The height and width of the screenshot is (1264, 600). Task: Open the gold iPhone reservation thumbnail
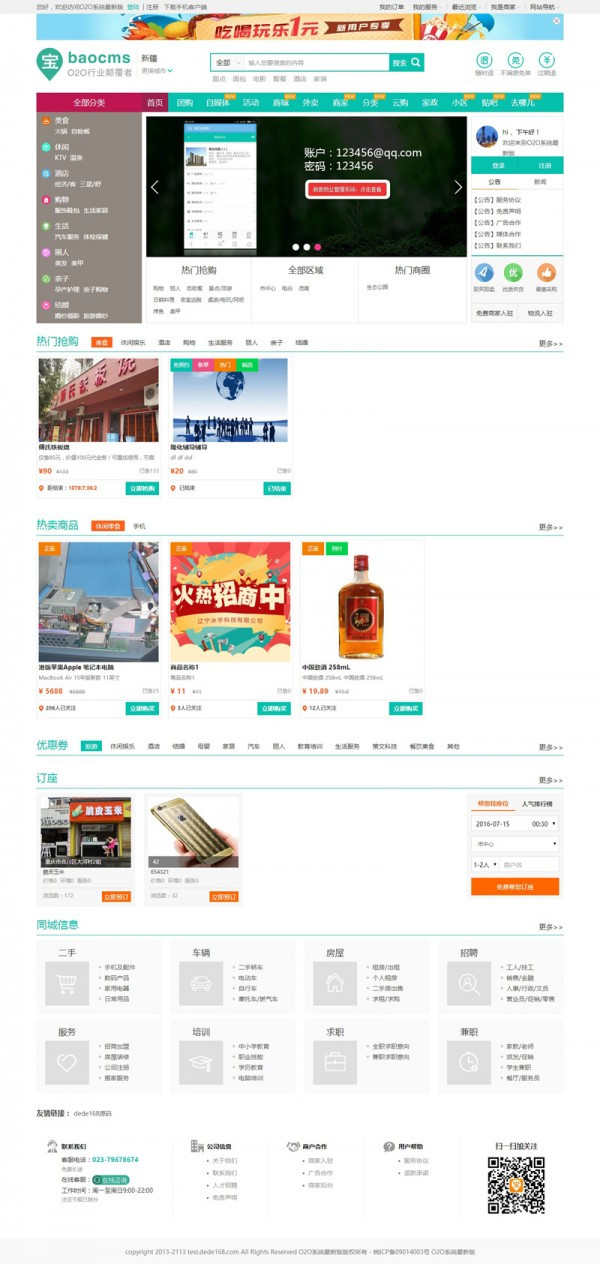[193, 831]
